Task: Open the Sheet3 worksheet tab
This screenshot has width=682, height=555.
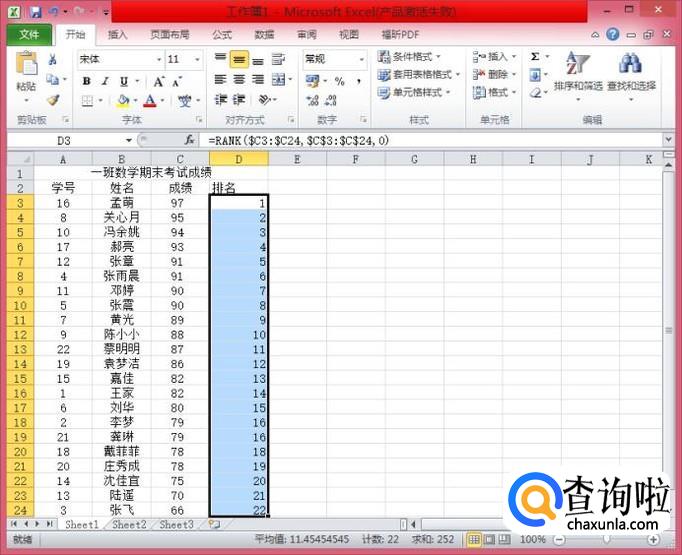Action: pos(176,525)
